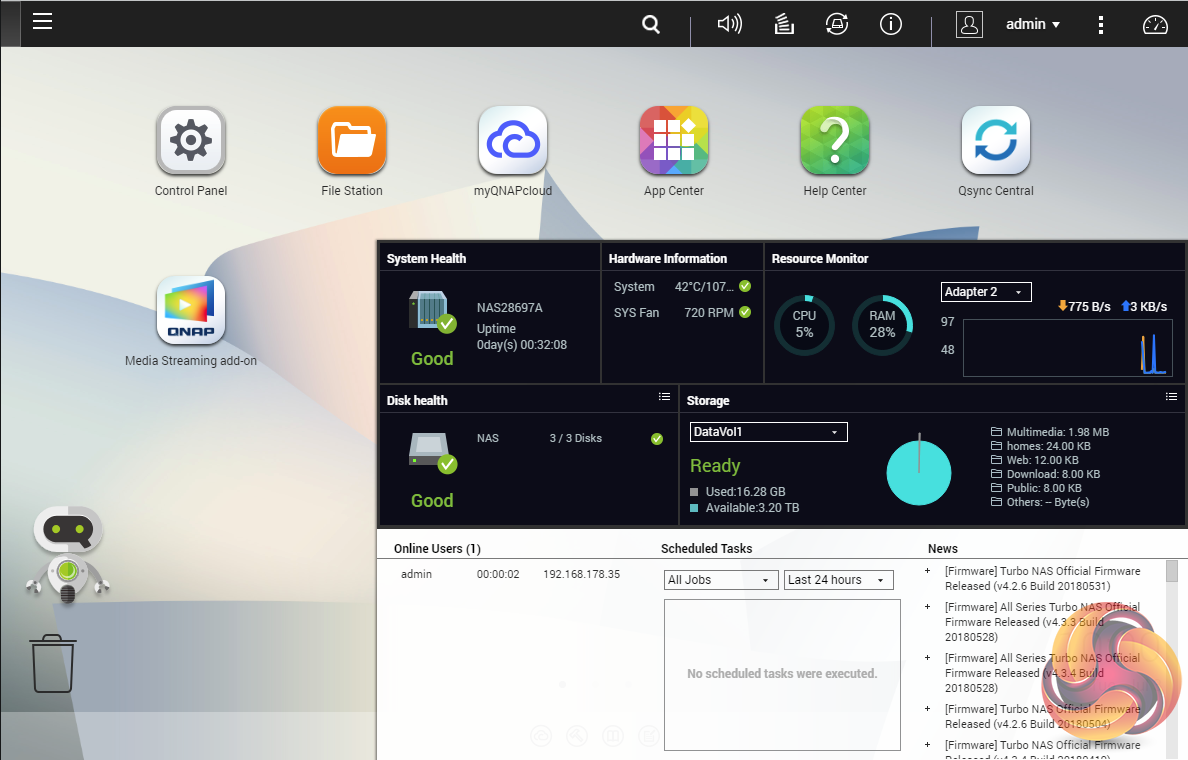Click the Hardware Information panel title
This screenshot has height=760, width=1188.
pos(667,258)
